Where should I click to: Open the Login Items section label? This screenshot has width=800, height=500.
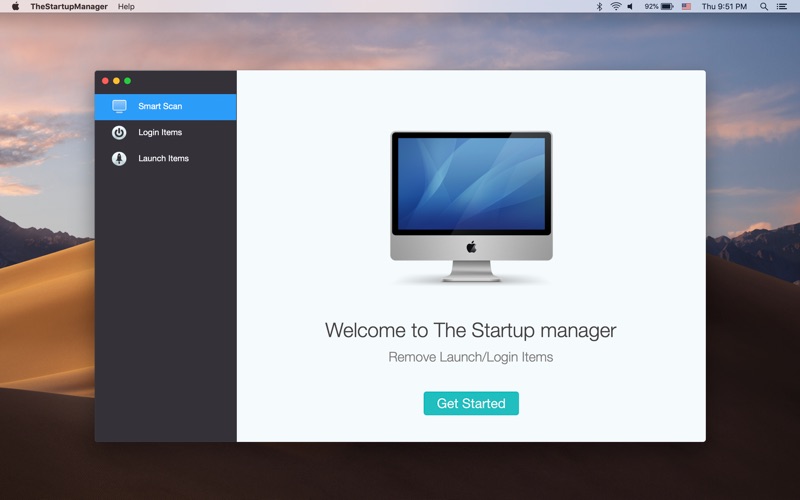point(160,132)
